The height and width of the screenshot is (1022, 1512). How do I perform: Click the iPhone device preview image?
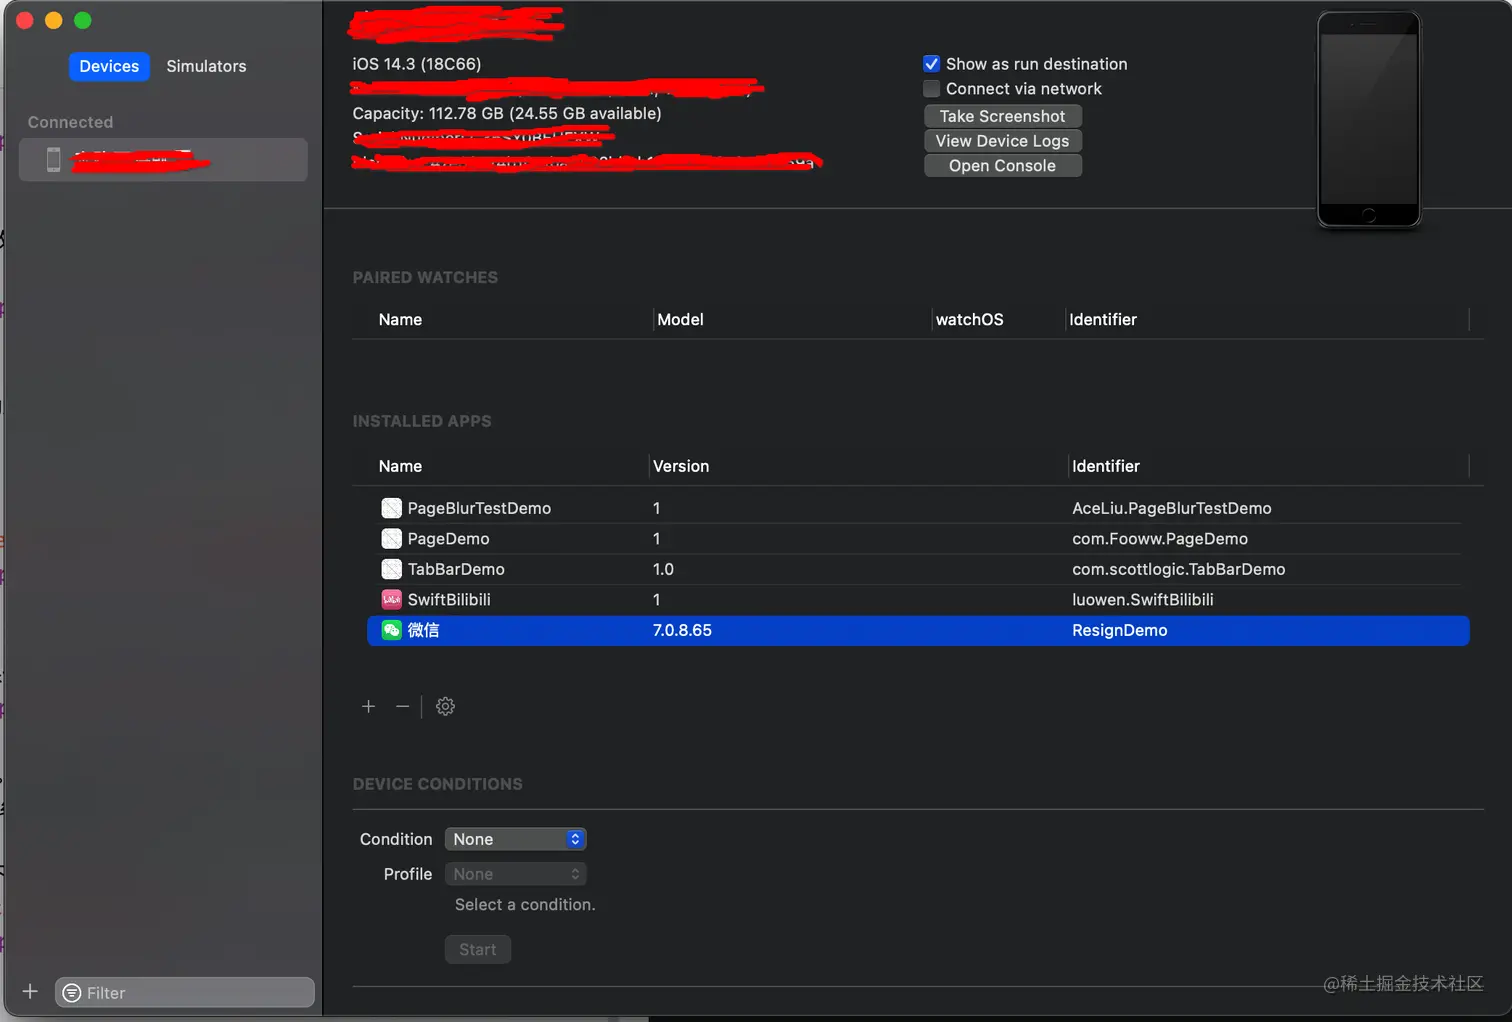coord(1369,120)
